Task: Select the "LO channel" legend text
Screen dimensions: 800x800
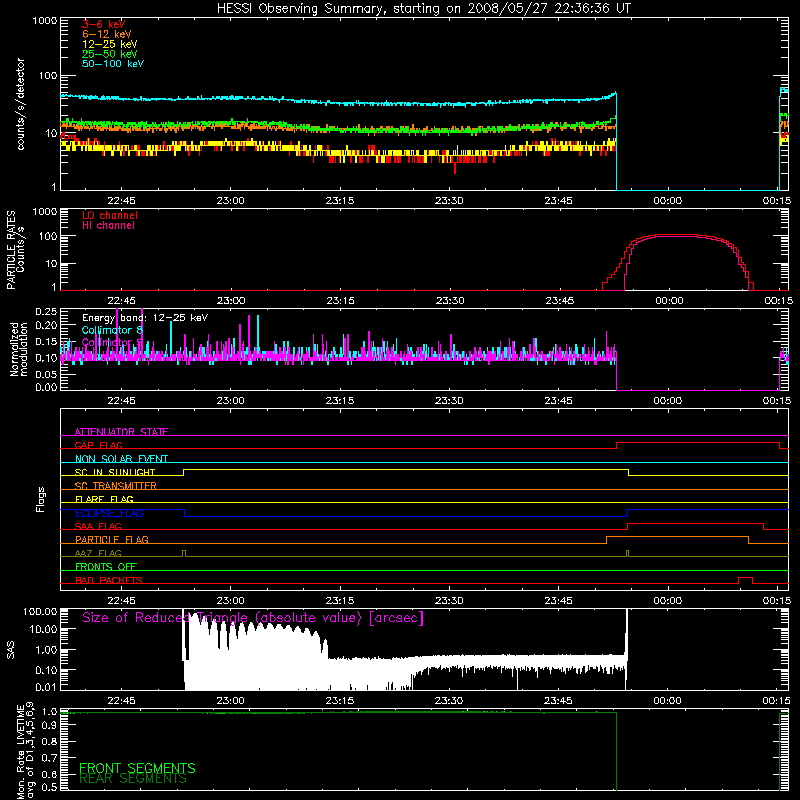Action: (x=110, y=215)
